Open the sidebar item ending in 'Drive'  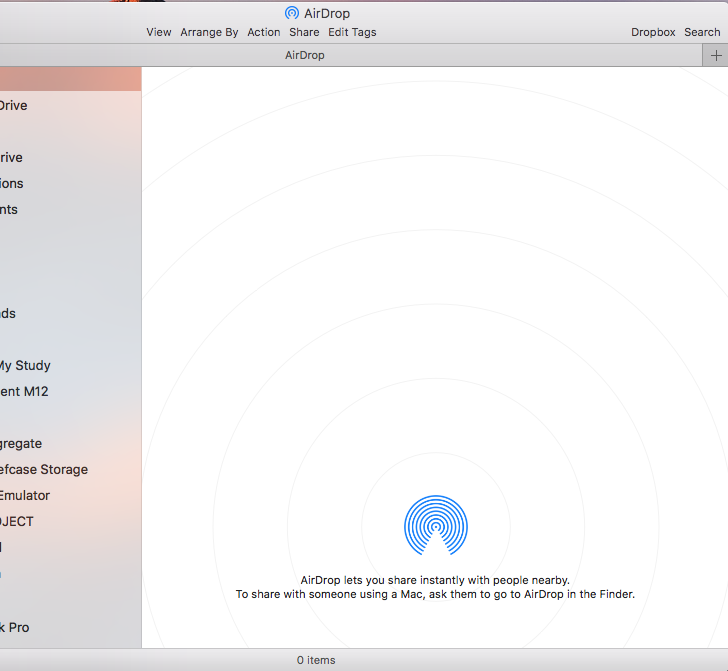(71, 106)
